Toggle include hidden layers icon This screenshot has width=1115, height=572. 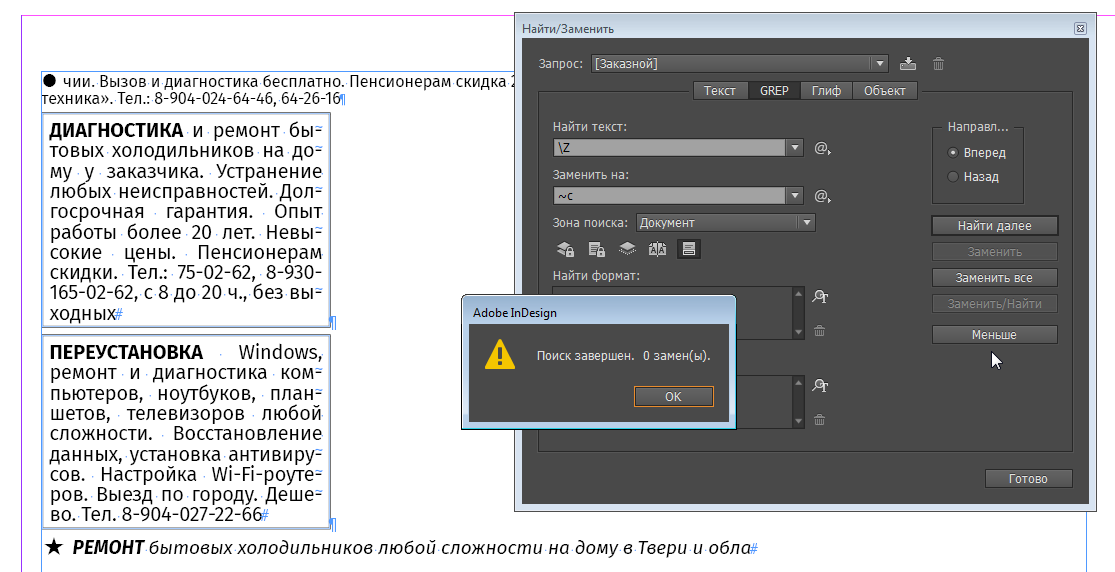(627, 249)
